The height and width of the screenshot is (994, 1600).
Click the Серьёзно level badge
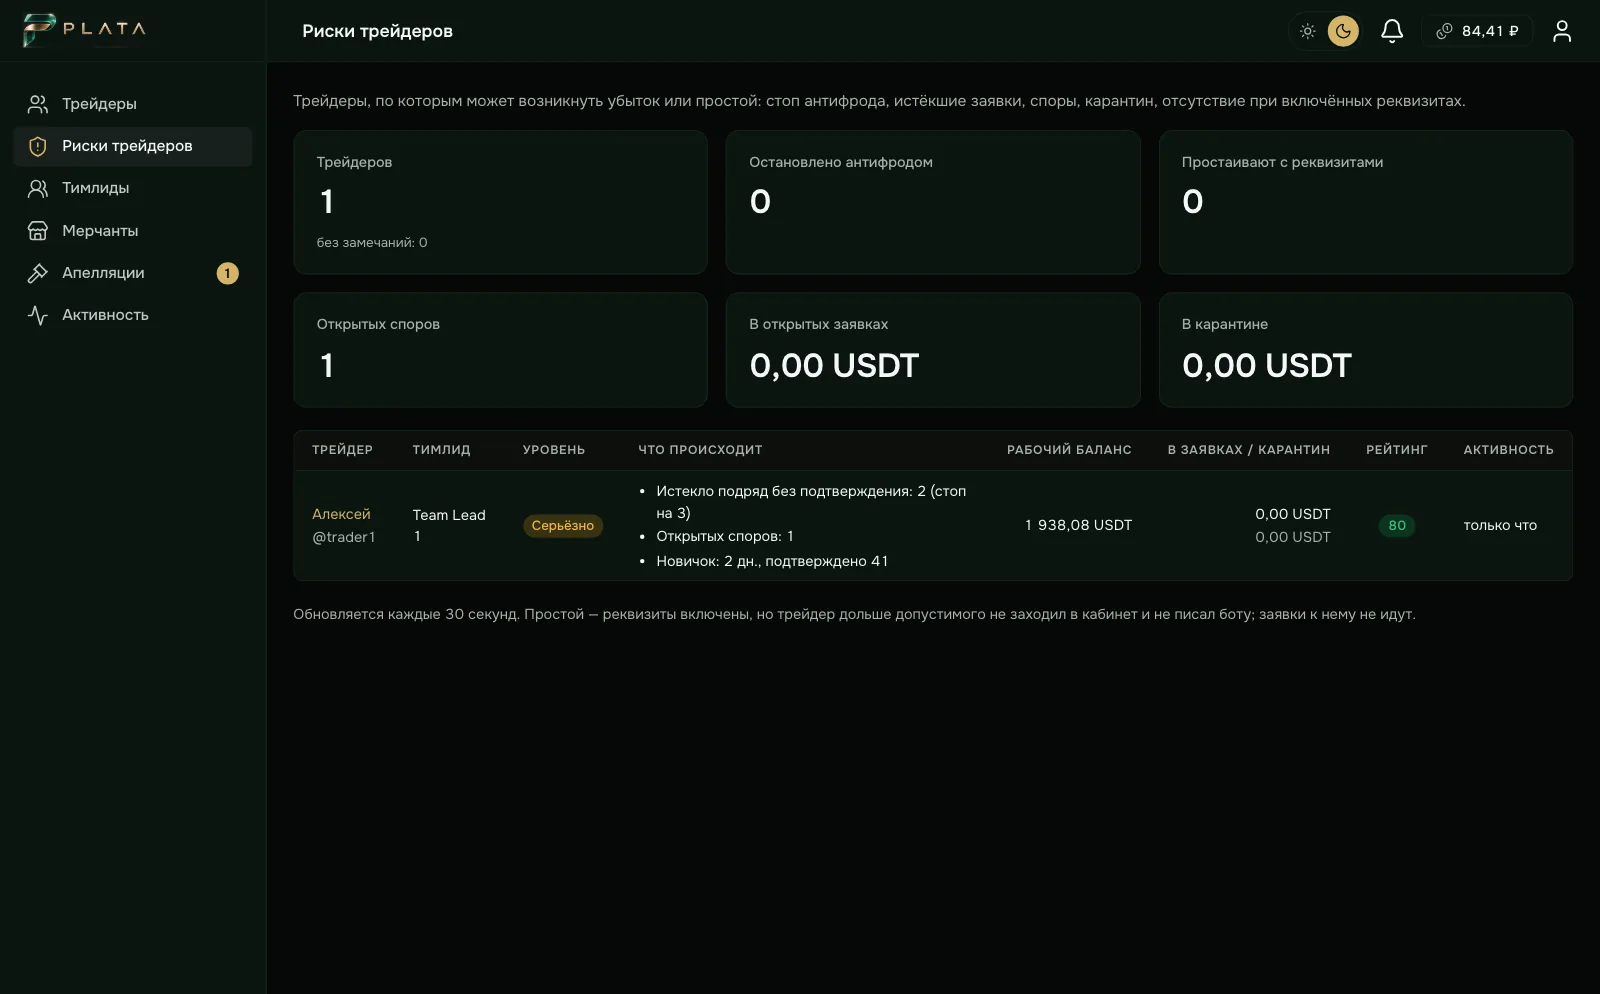point(563,526)
